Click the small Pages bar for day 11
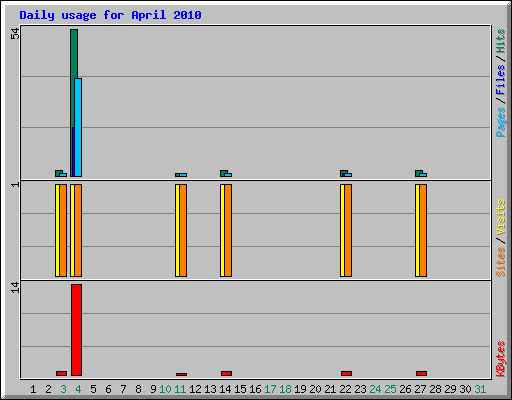 pyautogui.click(x=183, y=175)
